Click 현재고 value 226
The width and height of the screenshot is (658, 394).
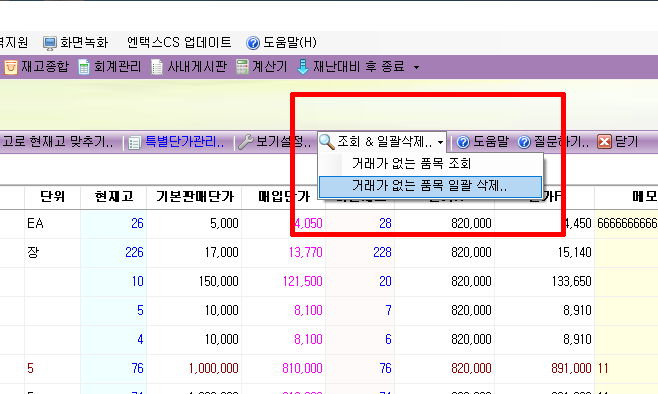[x=134, y=252]
